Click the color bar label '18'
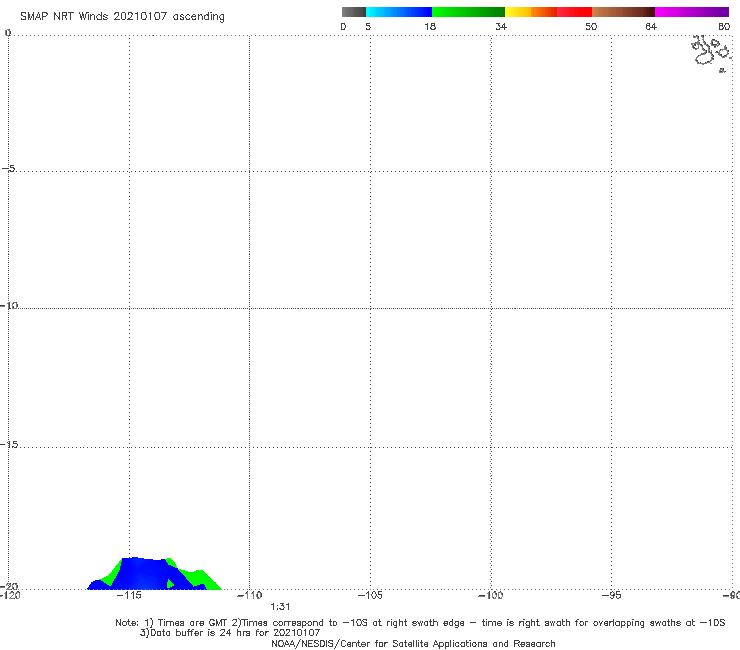 click(x=430, y=26)
